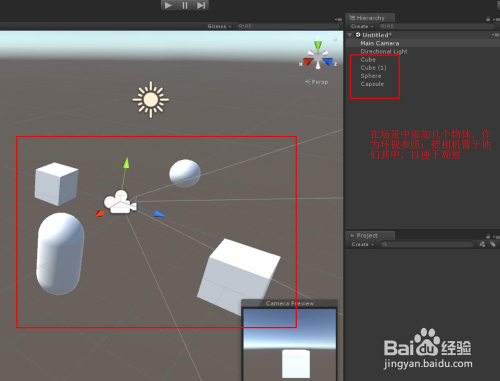
Task: Open the Gizmos dropdown in Scene view
Action: (x=219, y=26)
